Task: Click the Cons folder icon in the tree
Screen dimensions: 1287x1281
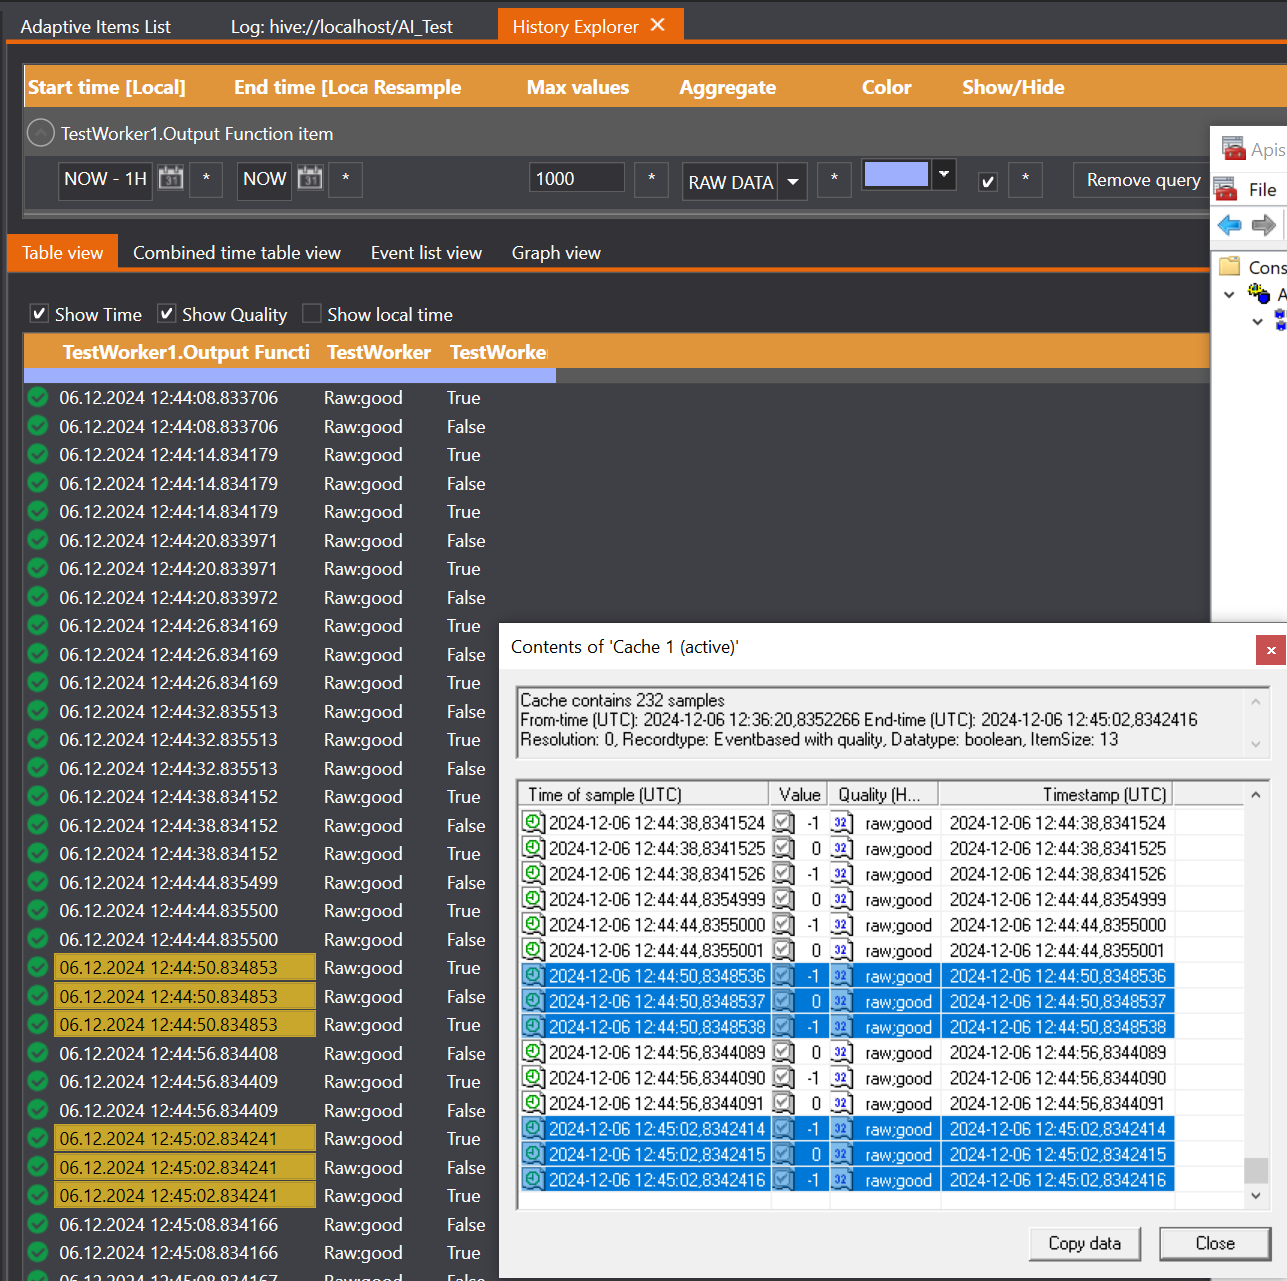Action: click(x=1230, y=266)
